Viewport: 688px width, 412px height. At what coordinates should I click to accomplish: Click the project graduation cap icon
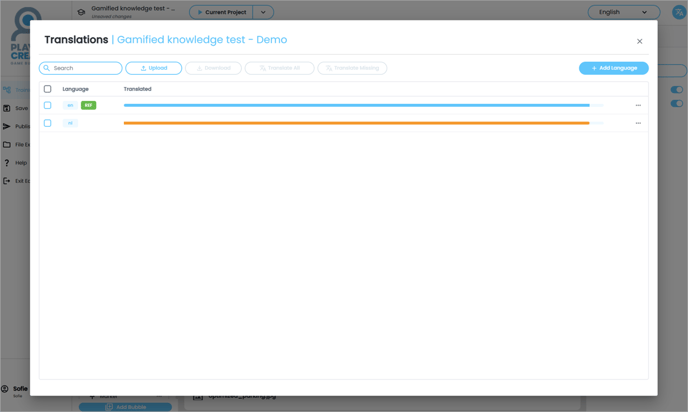point(81,12)
